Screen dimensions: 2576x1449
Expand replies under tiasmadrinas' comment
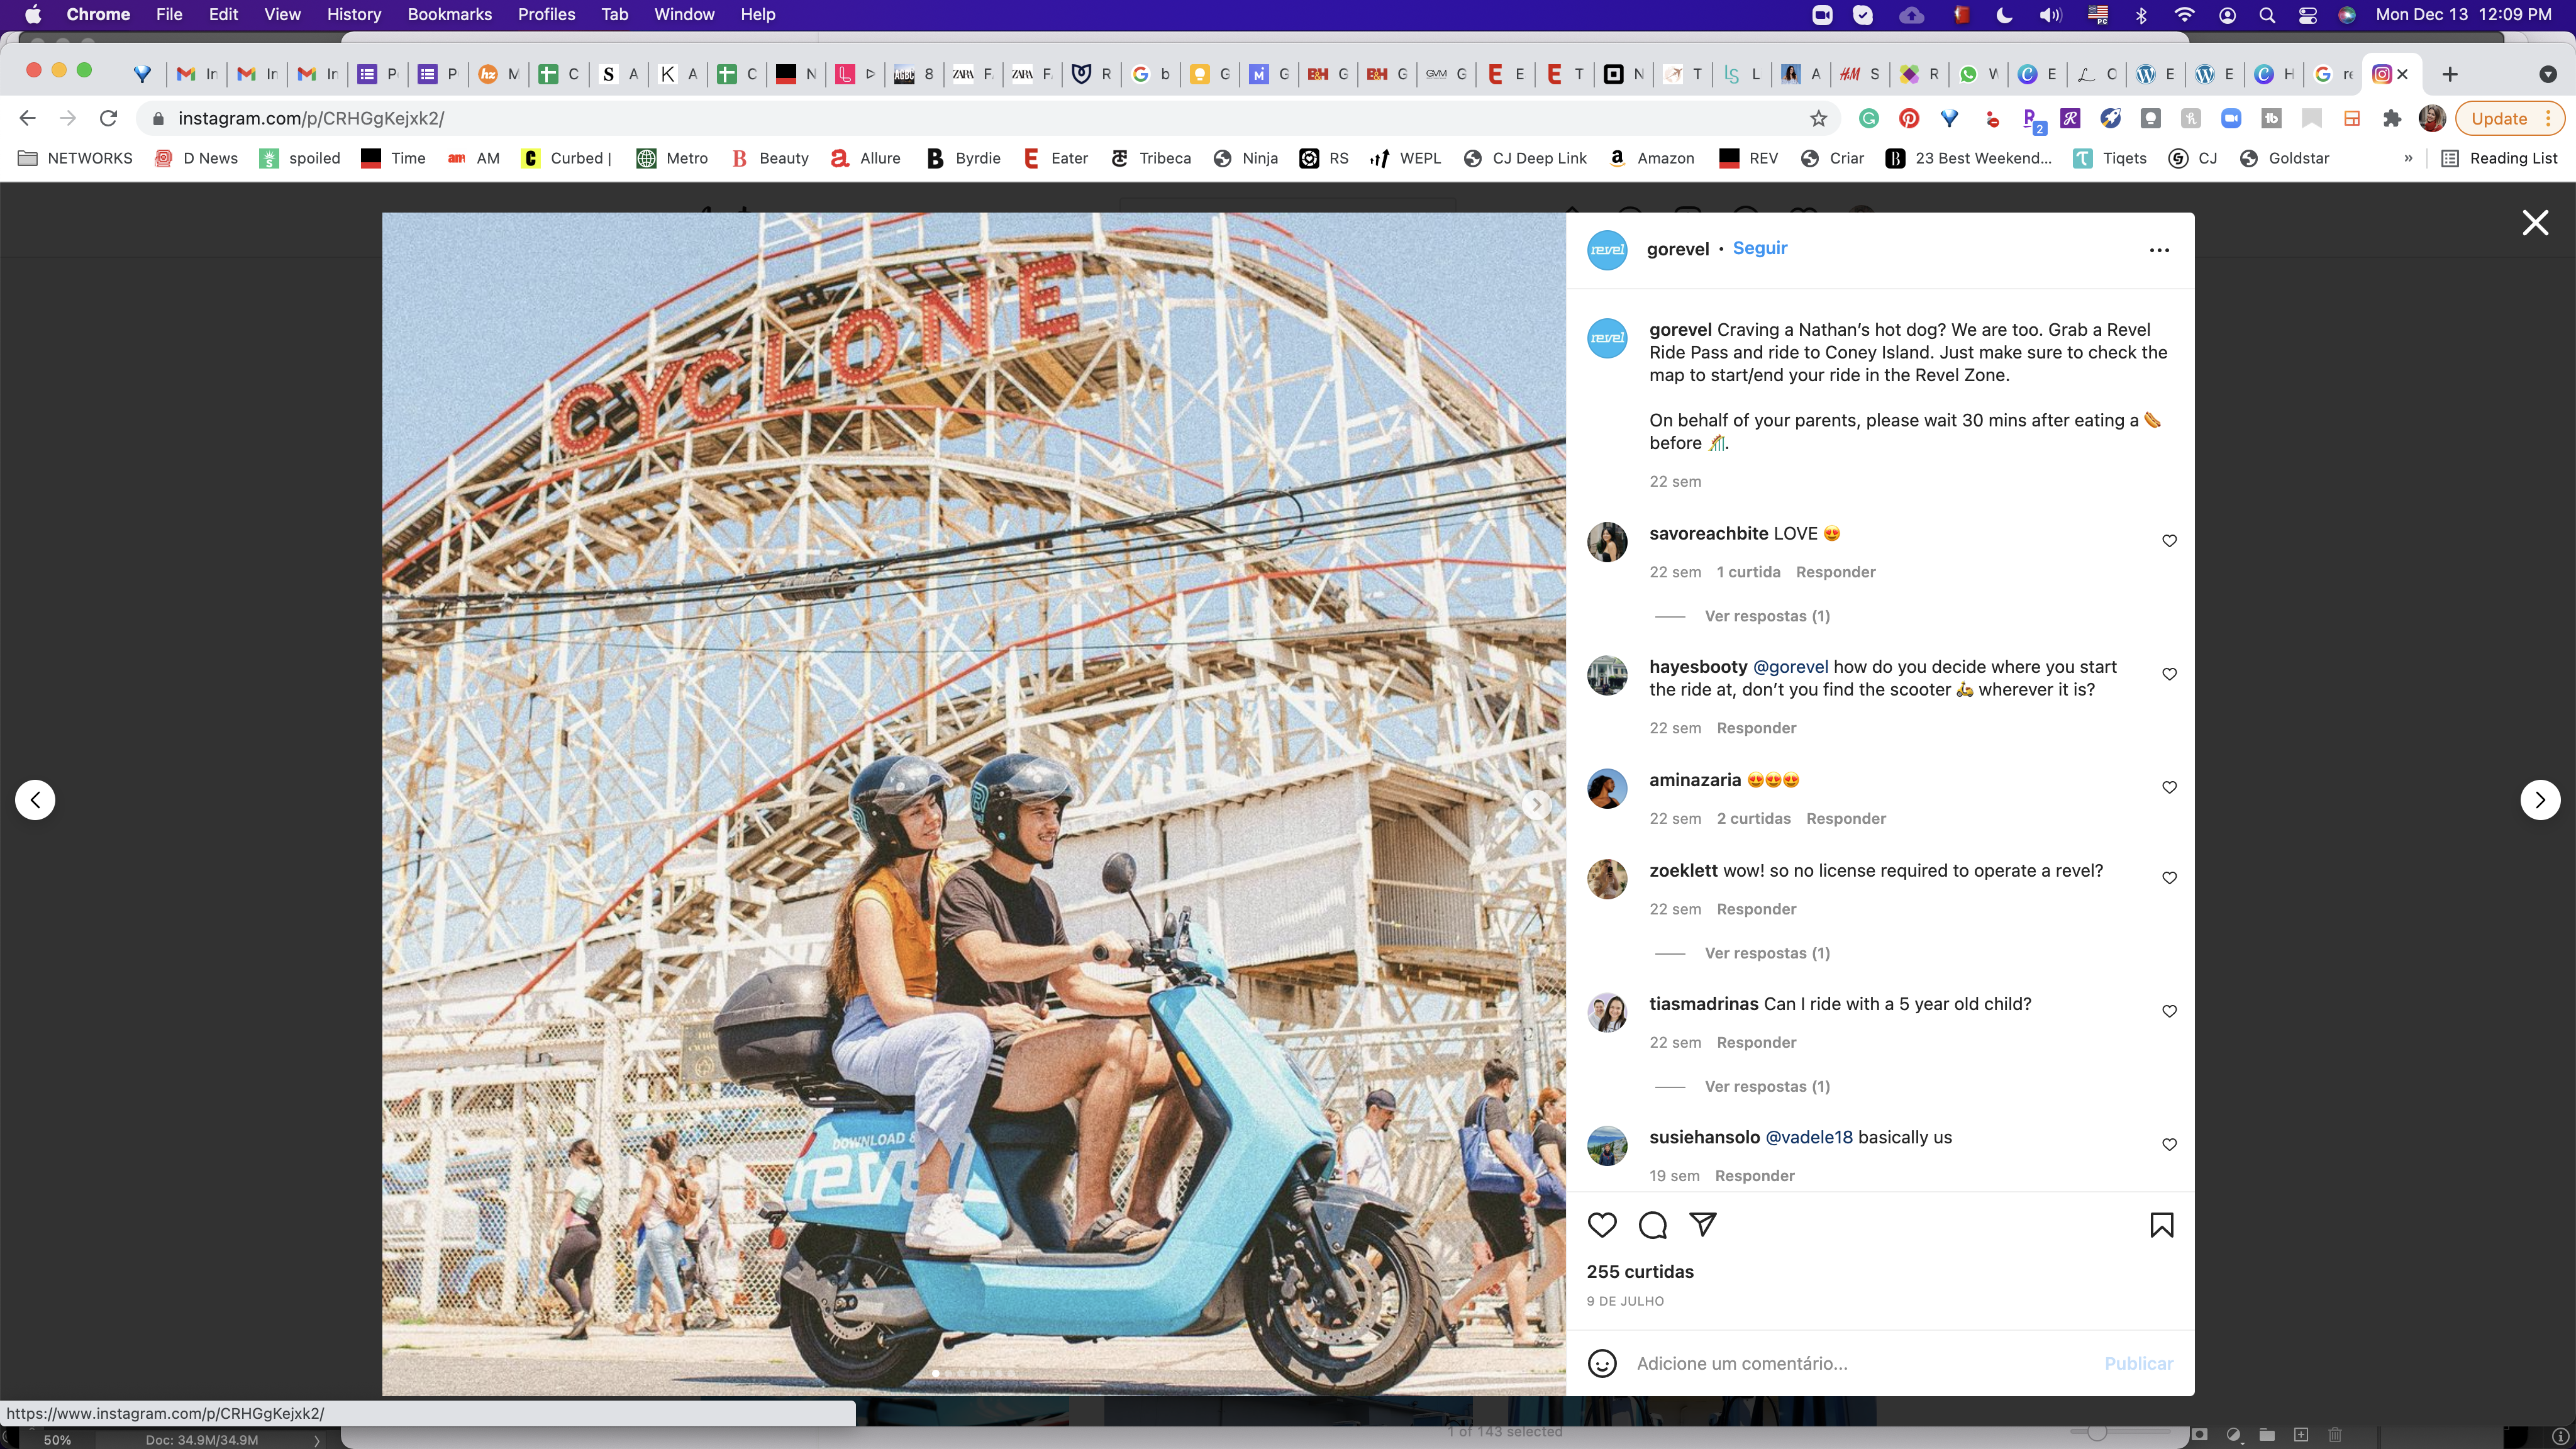1767,1086
